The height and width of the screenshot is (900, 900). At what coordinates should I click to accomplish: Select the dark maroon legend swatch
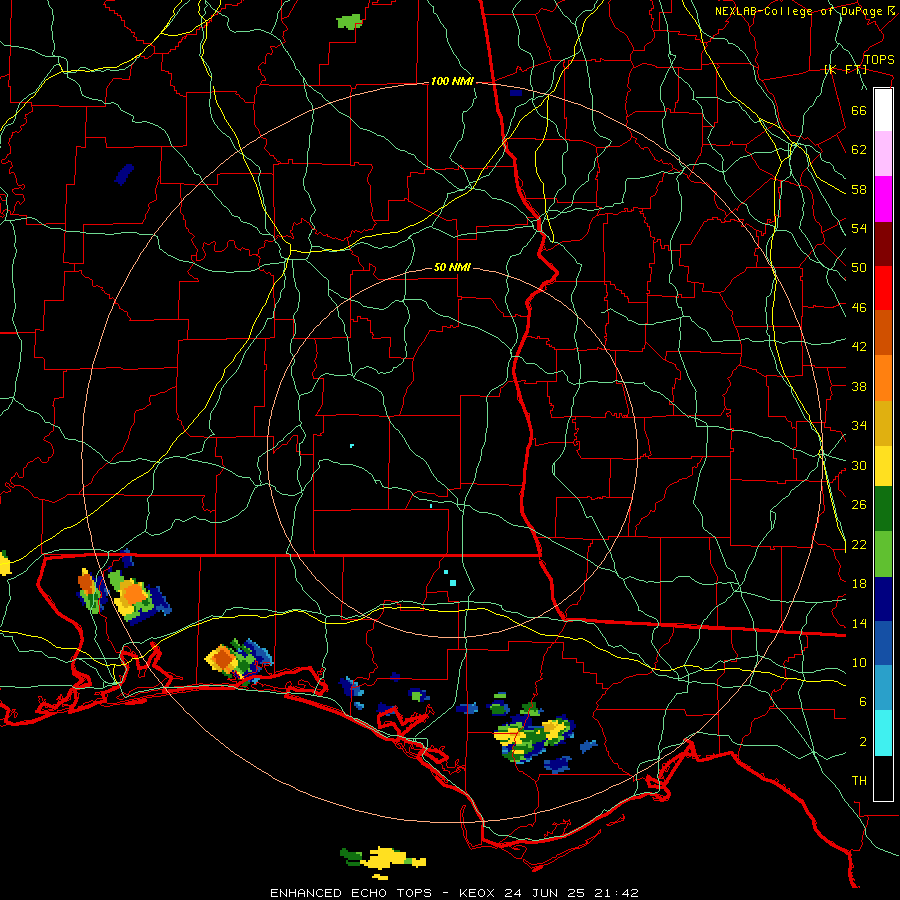tap(883, 244)
